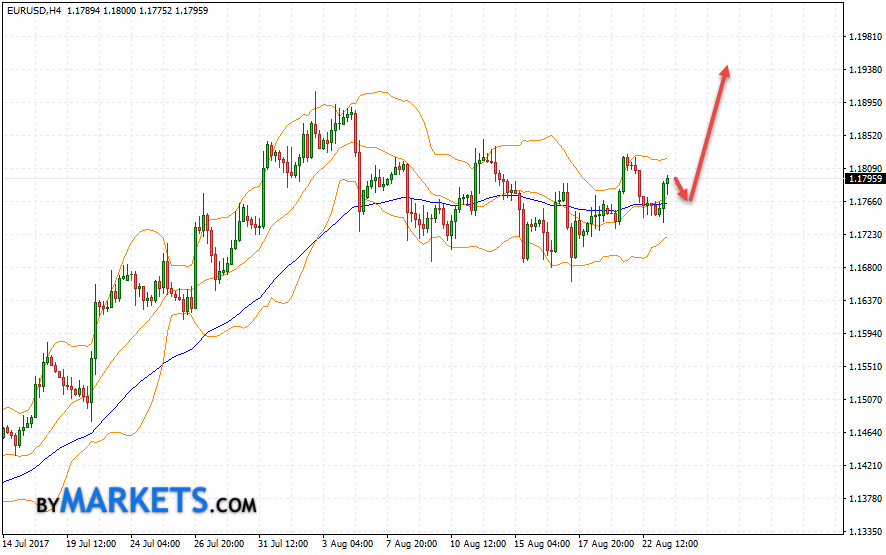Select the 1.16800 price axis label

click(861, 268)
